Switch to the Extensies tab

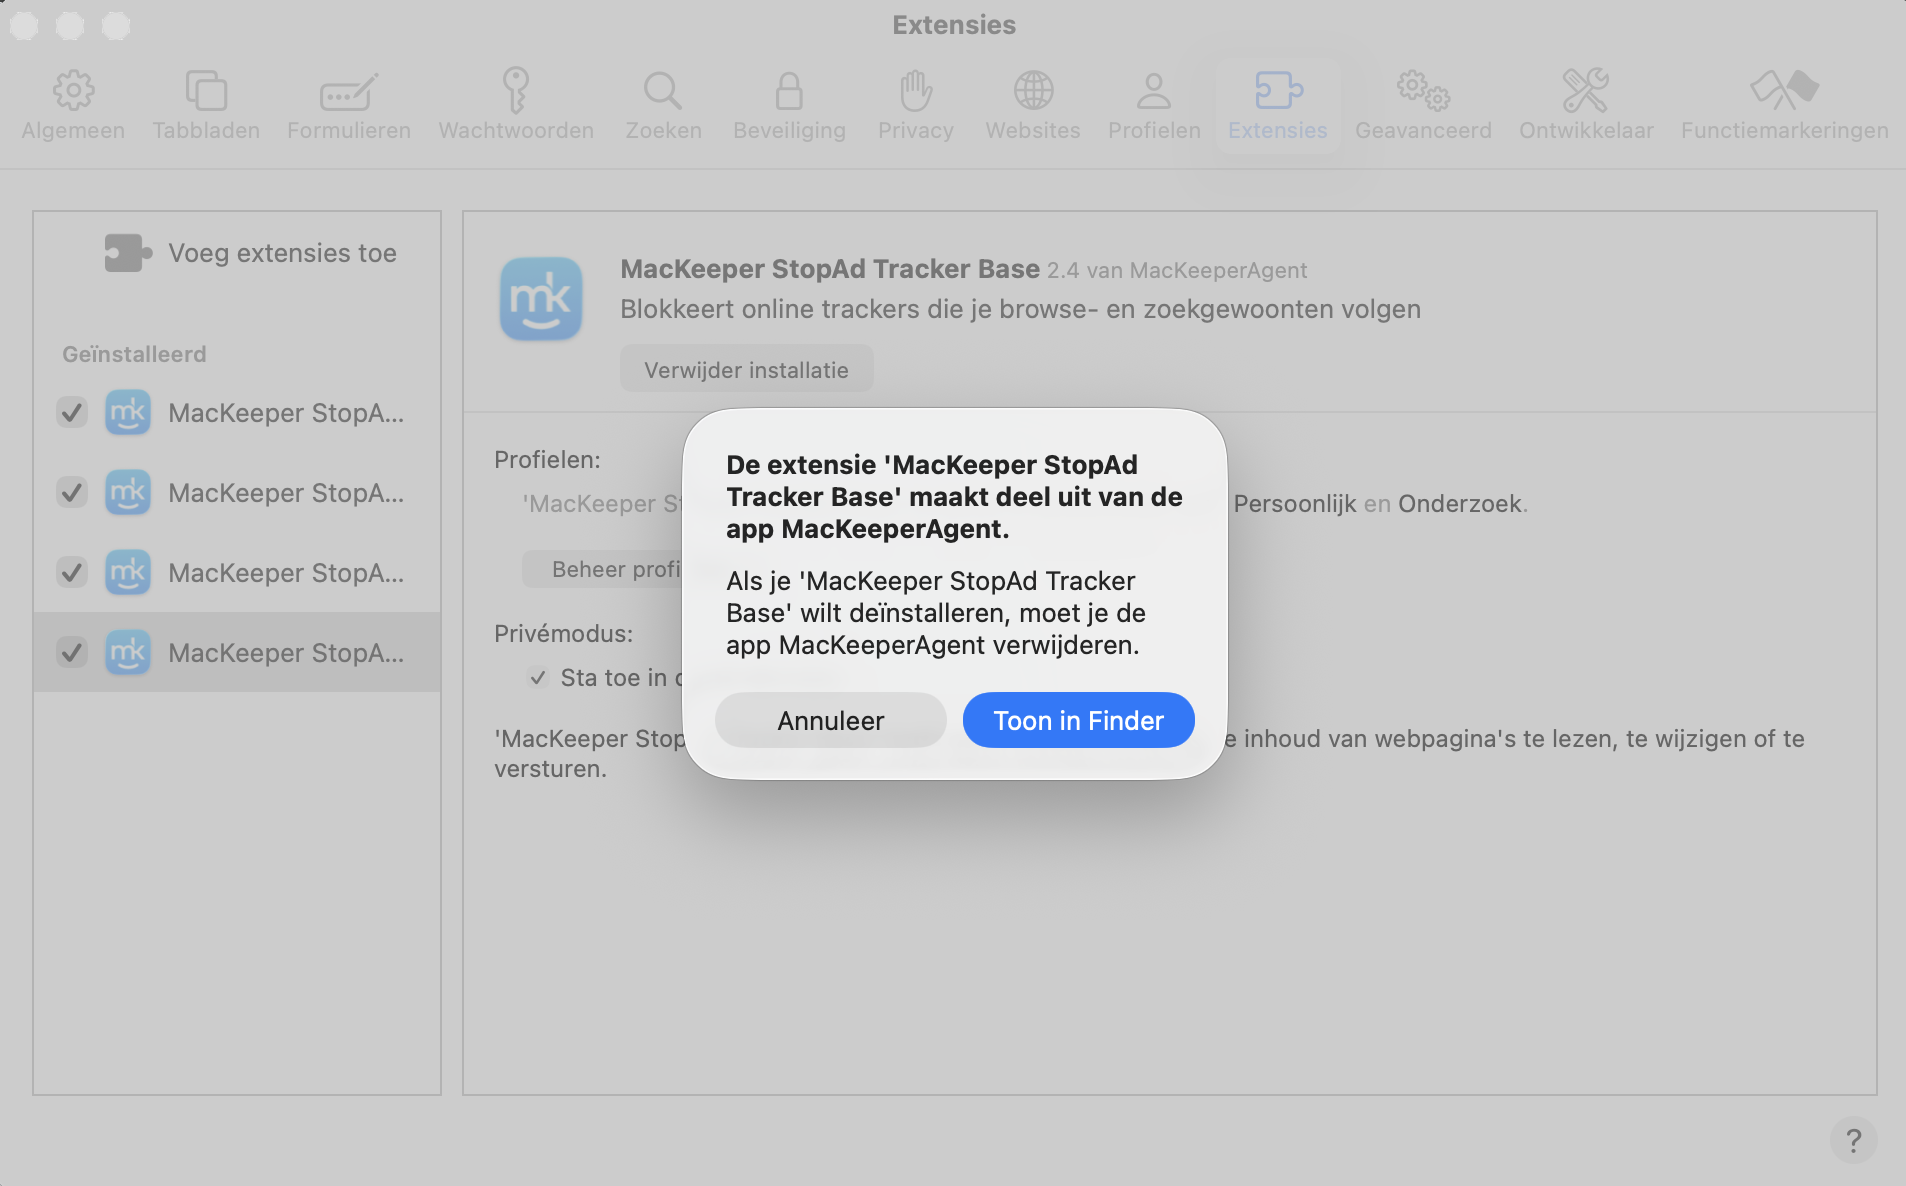pos(1278,103)
